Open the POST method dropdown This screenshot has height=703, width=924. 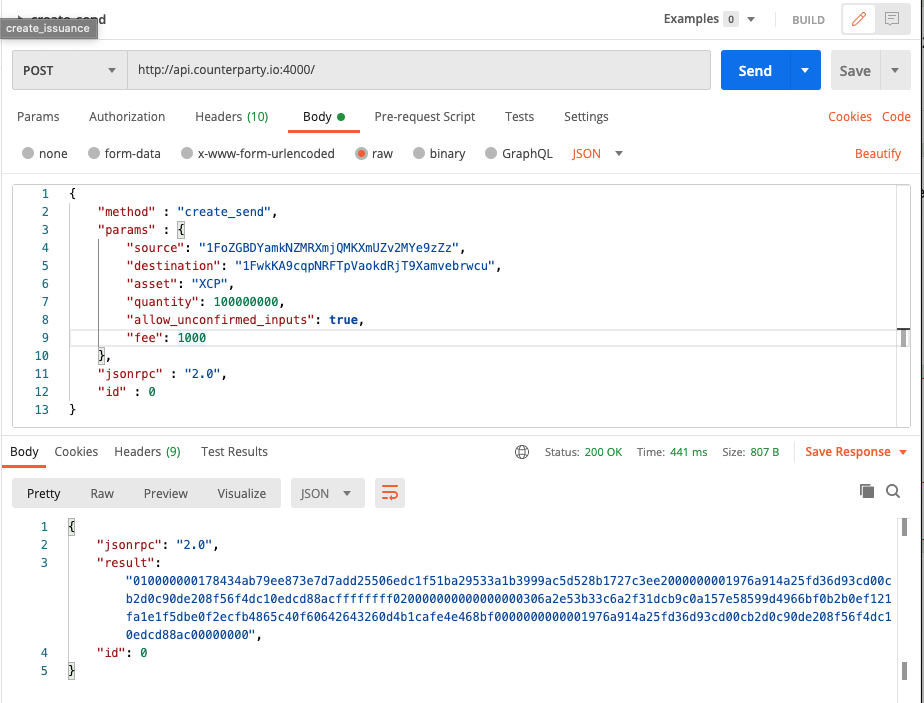(x=70, y=70)
